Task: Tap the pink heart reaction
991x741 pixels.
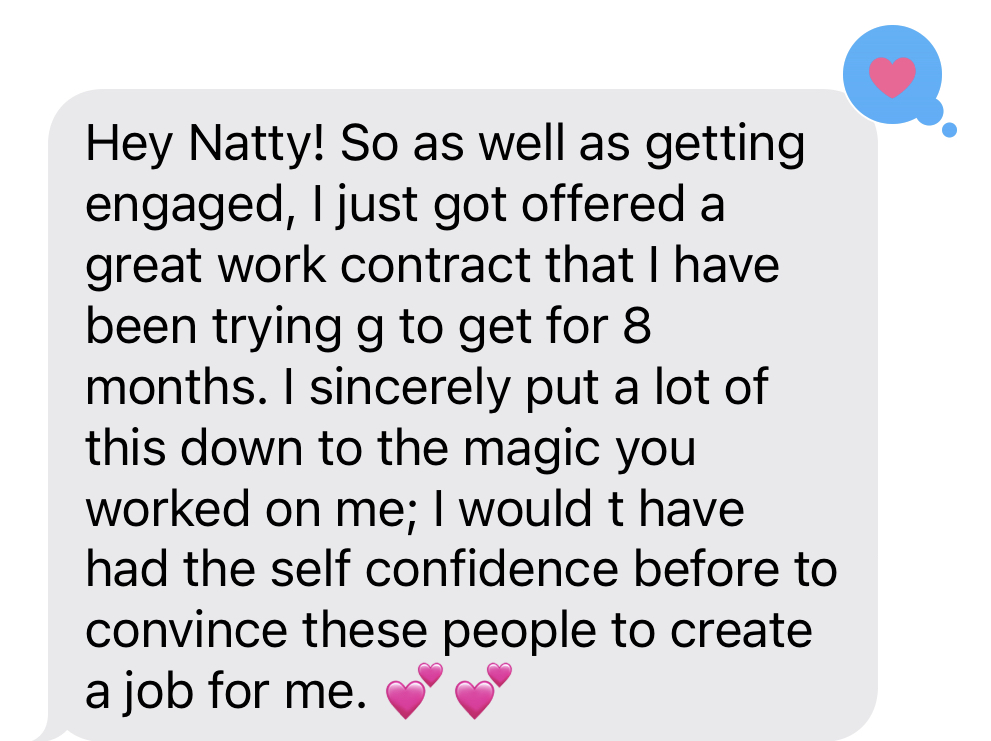Action: tap(892, 77)
